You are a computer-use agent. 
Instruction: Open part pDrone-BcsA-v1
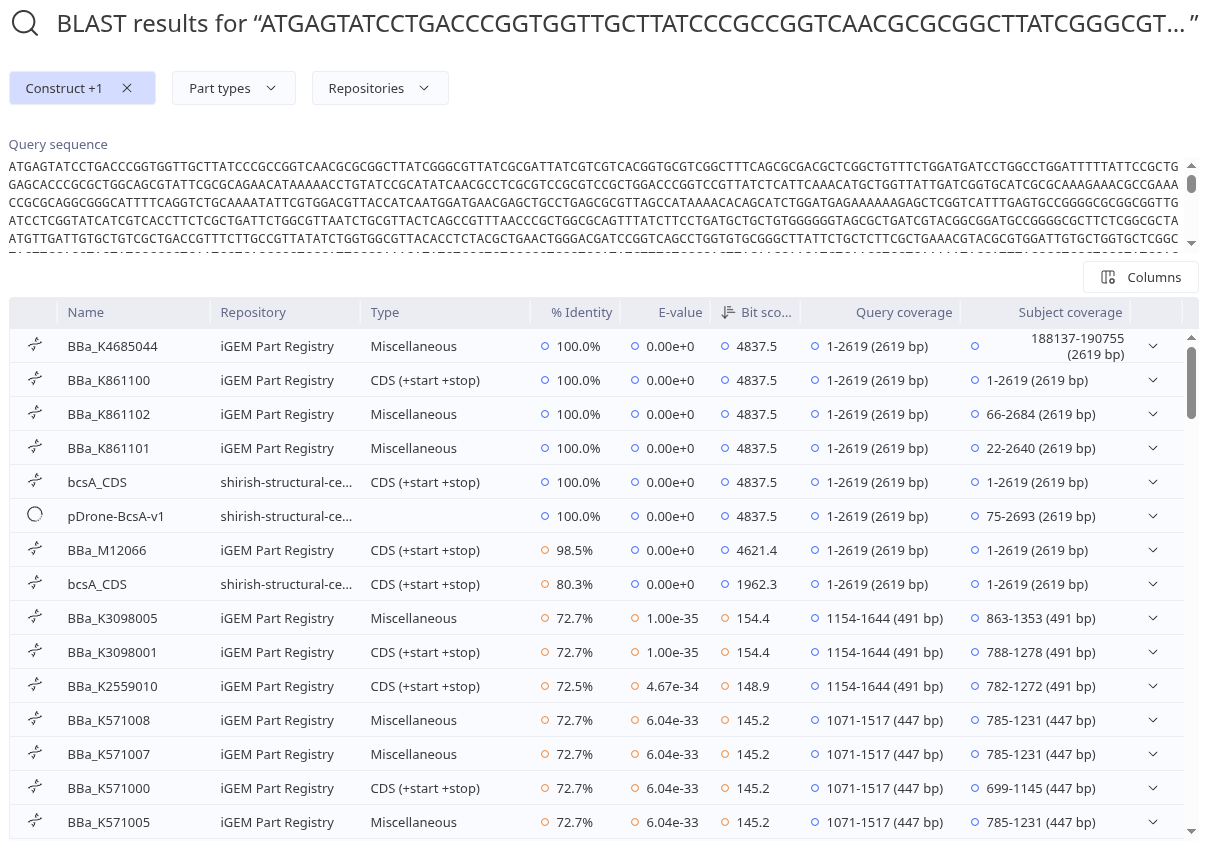click(x=116, y=516)
